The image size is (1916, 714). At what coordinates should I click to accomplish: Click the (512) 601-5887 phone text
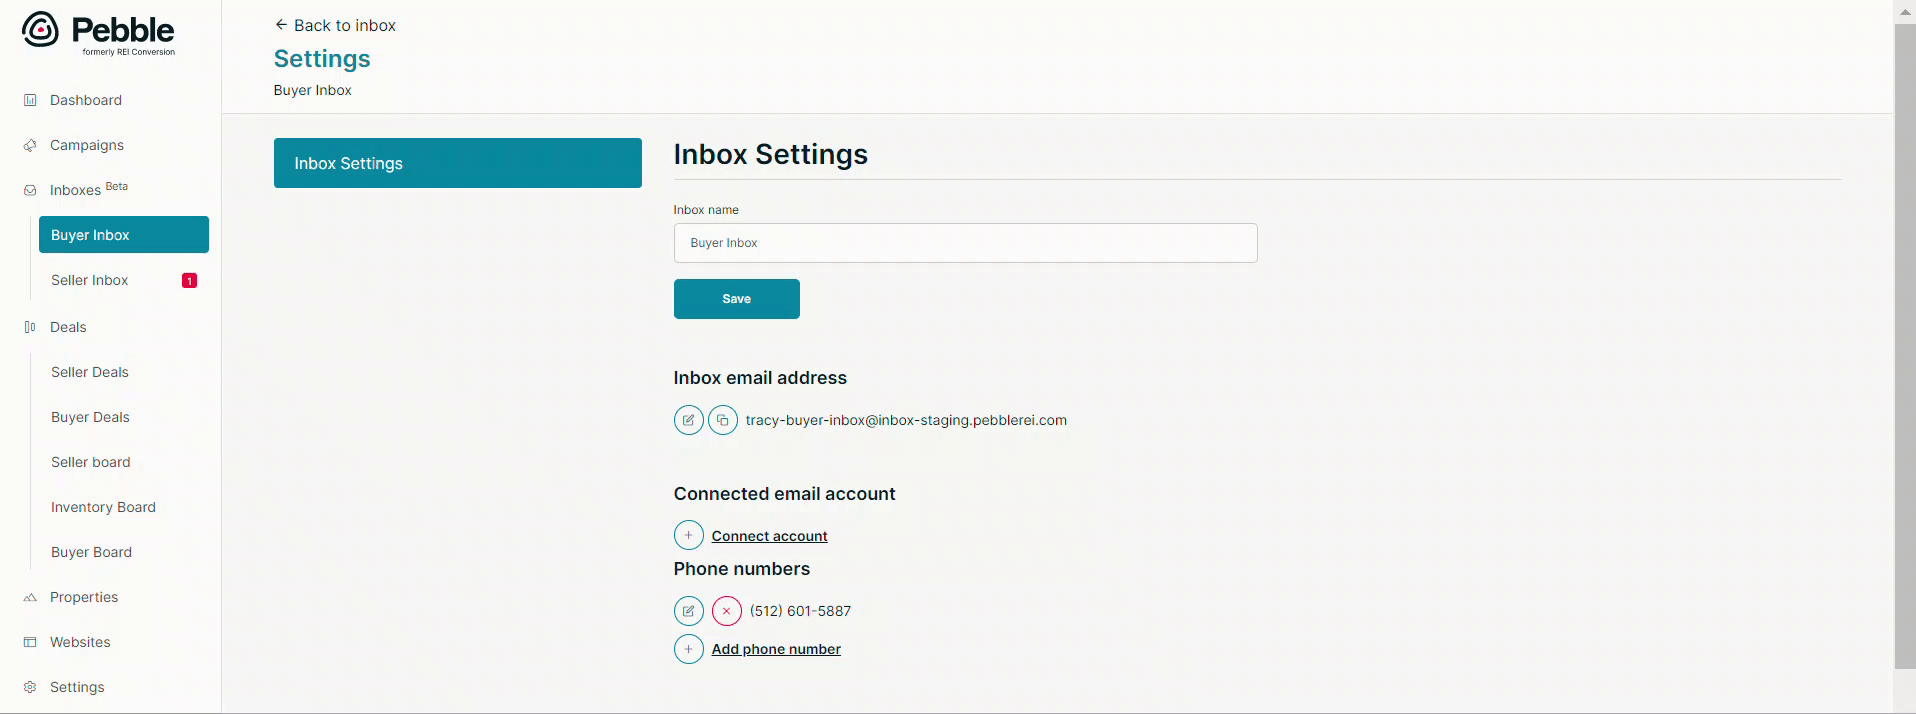(801, 611)
